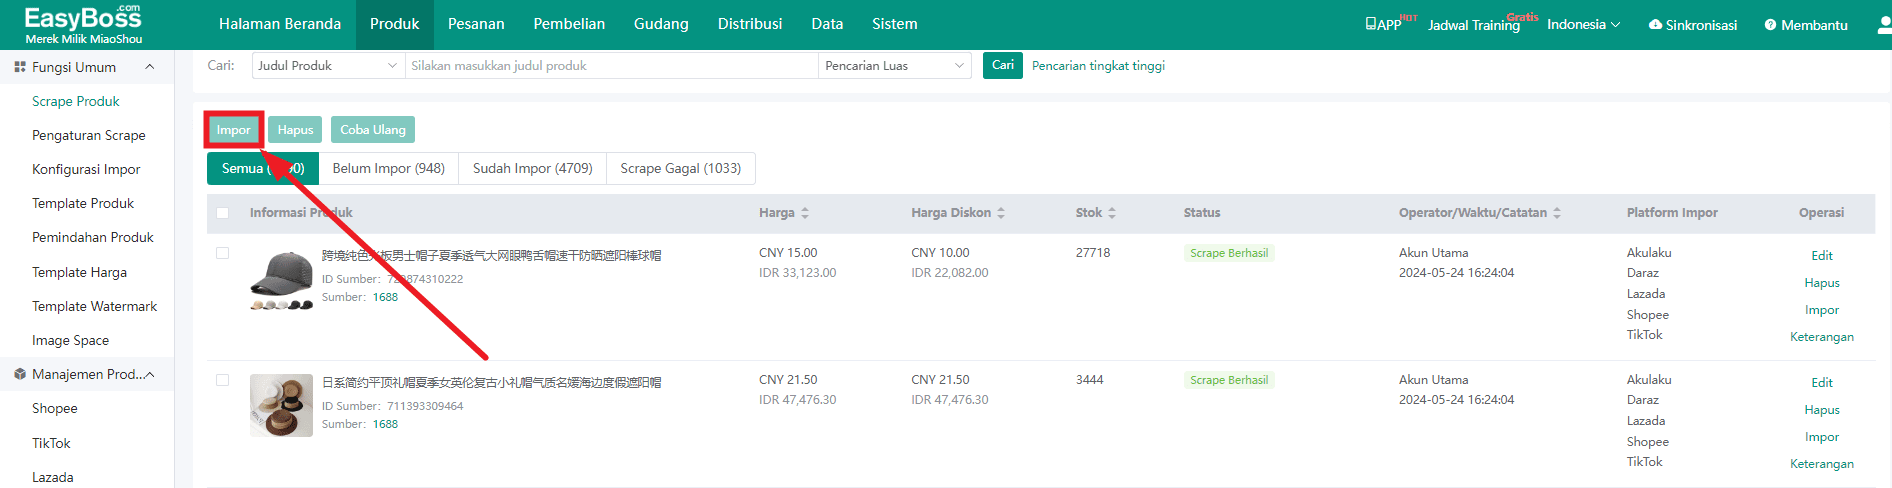Click Keterangan for the straw hat product
The width and height of the screenshot is (1892, 488).
coord(1822,464)
